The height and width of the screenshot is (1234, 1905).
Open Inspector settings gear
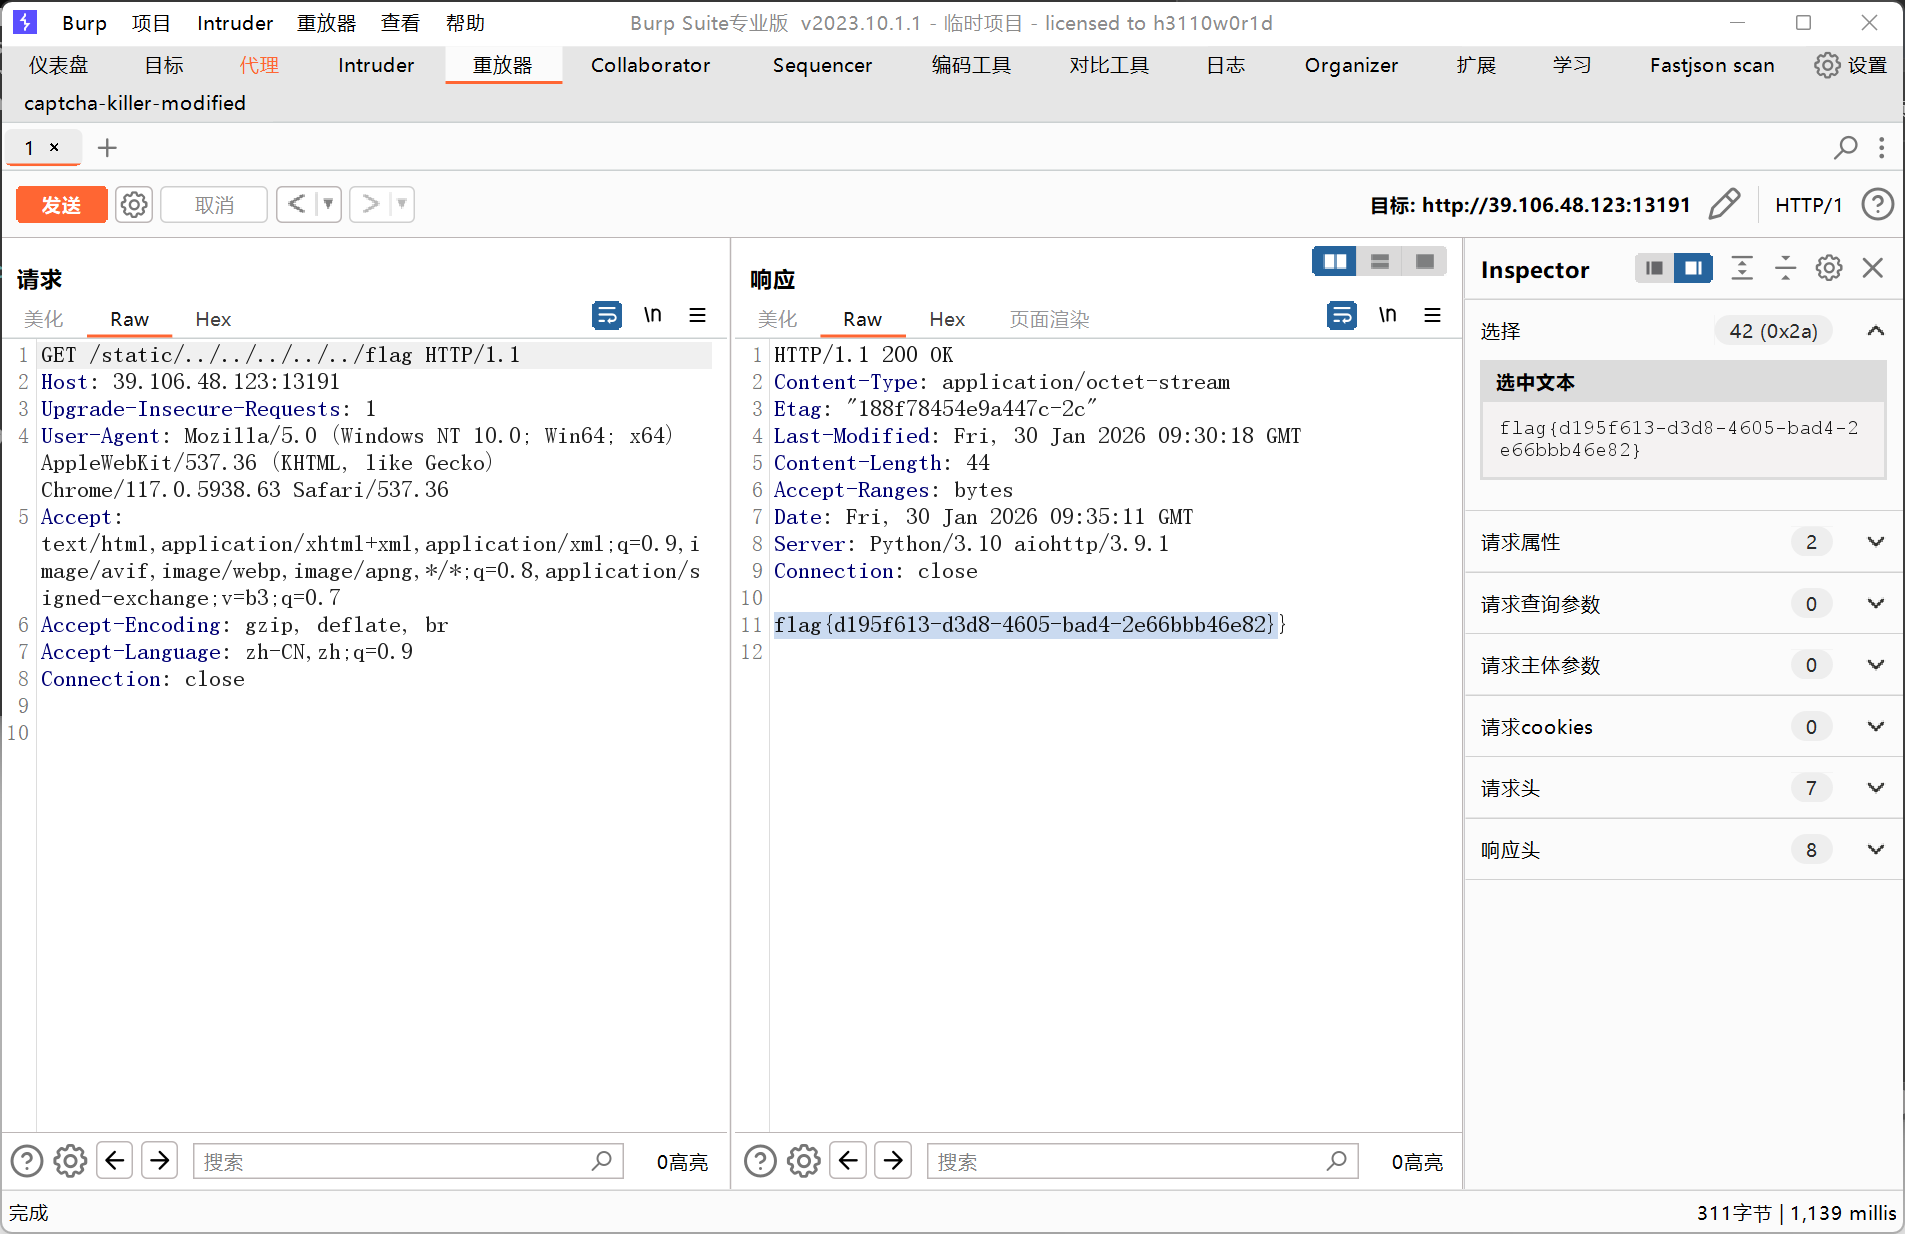click(x=1829, y=268)
